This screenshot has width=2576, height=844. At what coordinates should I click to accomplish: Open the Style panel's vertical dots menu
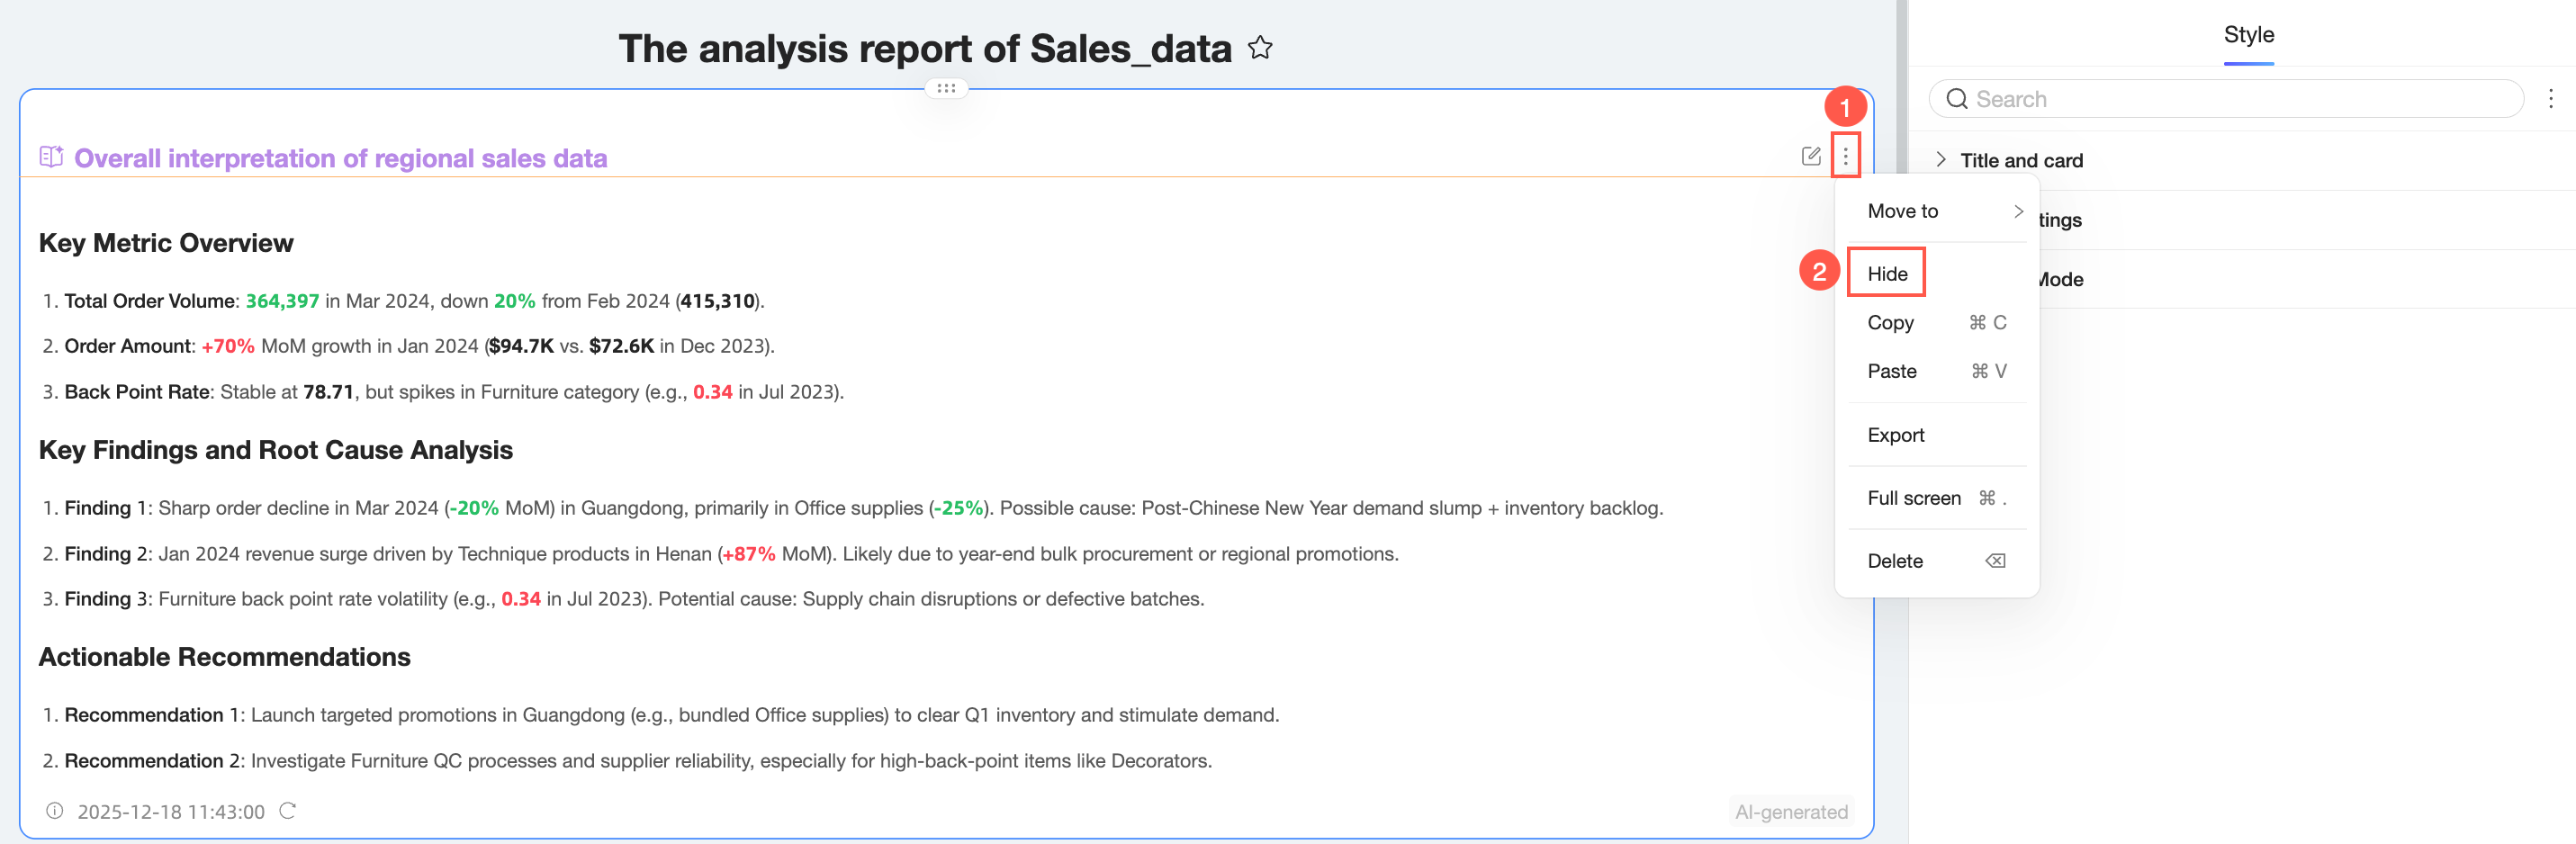(2550, 99)
